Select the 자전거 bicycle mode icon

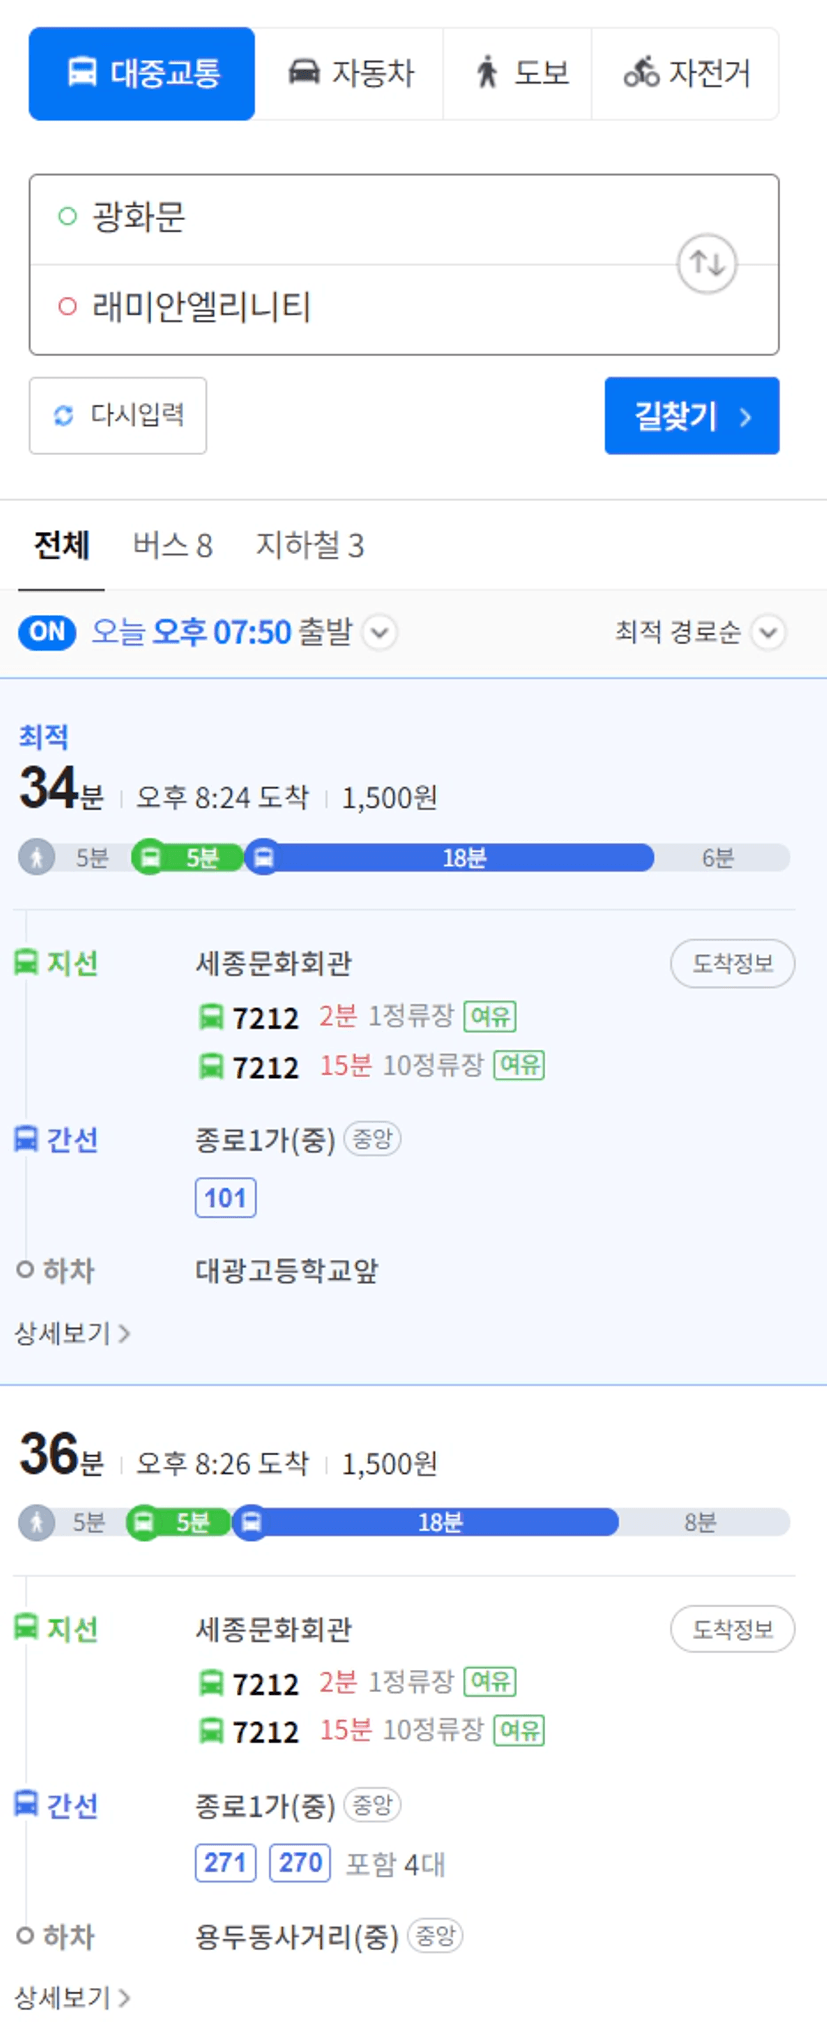point(641,72)
